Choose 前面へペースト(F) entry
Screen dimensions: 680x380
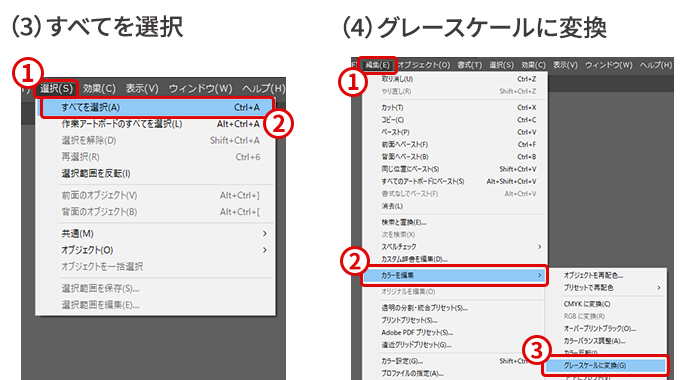coord(455,144)
